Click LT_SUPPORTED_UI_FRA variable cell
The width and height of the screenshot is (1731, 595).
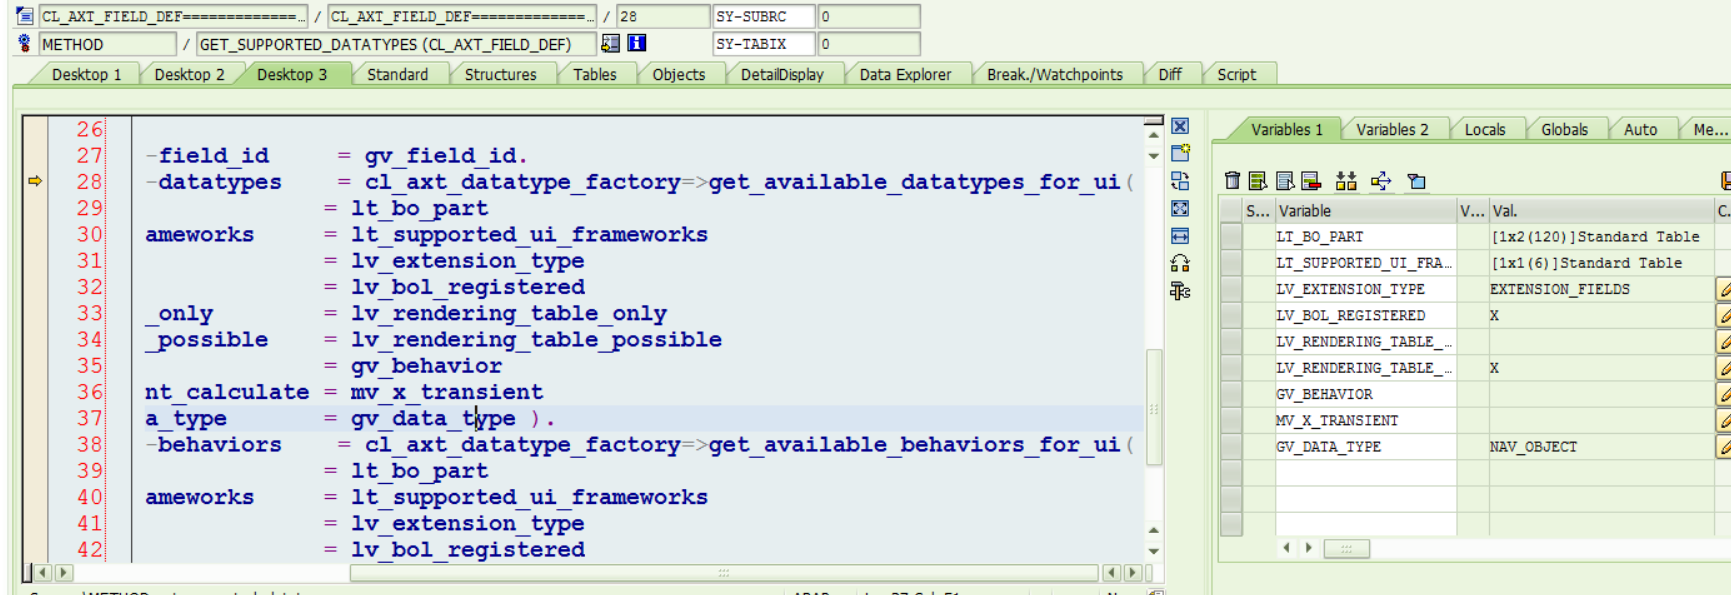click(x=1365, y=262)
